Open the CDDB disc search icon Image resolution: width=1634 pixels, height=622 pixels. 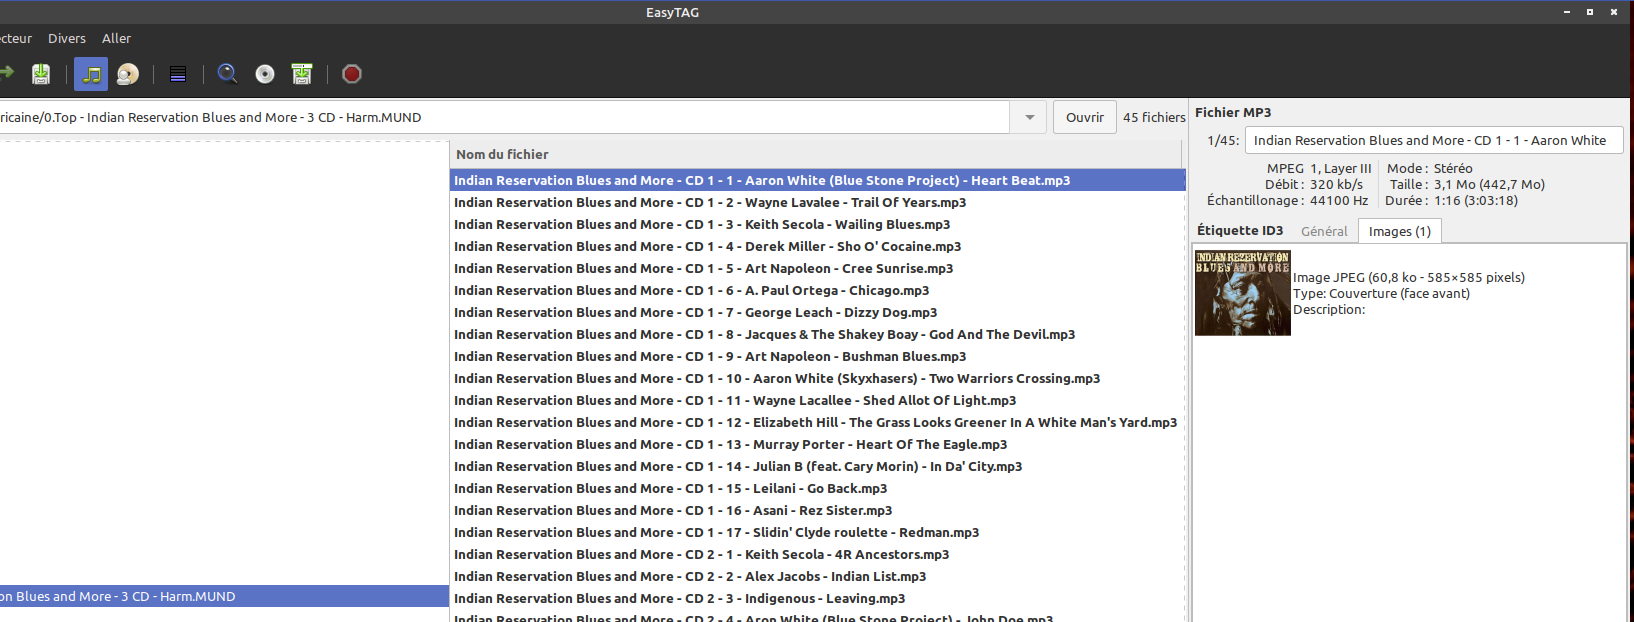click(x=265, y=74)
